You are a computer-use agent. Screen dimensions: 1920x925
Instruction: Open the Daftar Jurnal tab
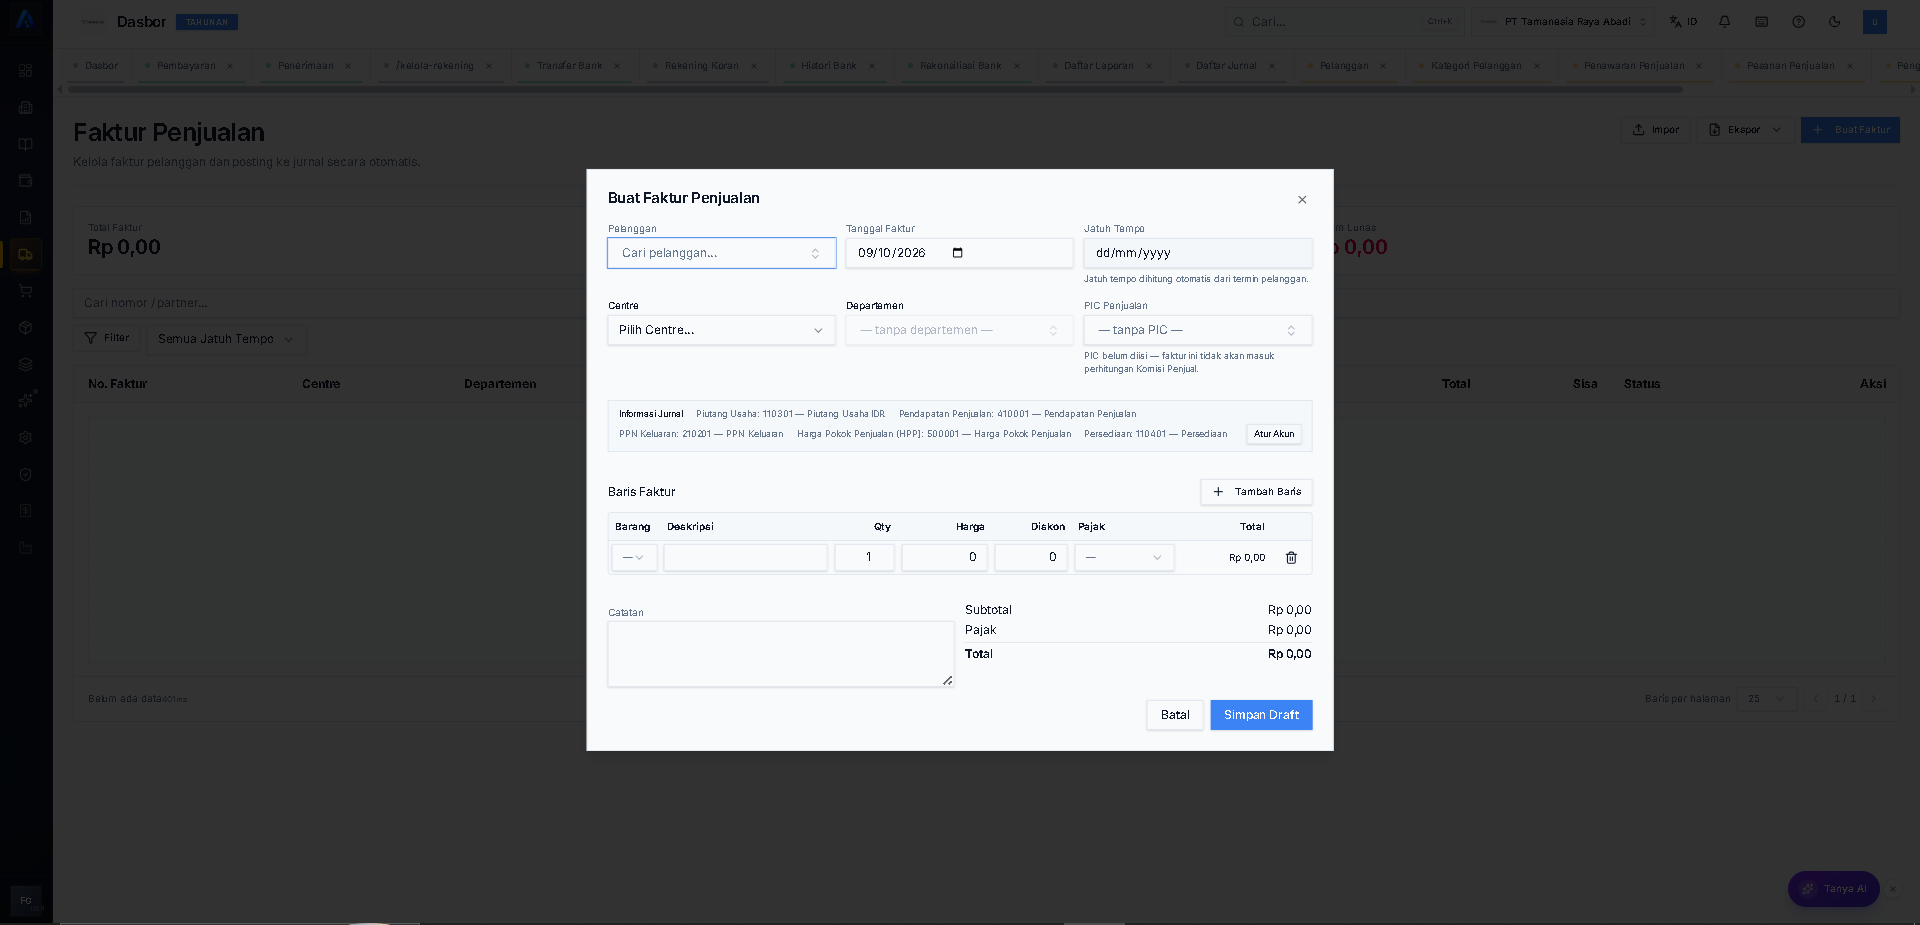[x=1226, y=66]
